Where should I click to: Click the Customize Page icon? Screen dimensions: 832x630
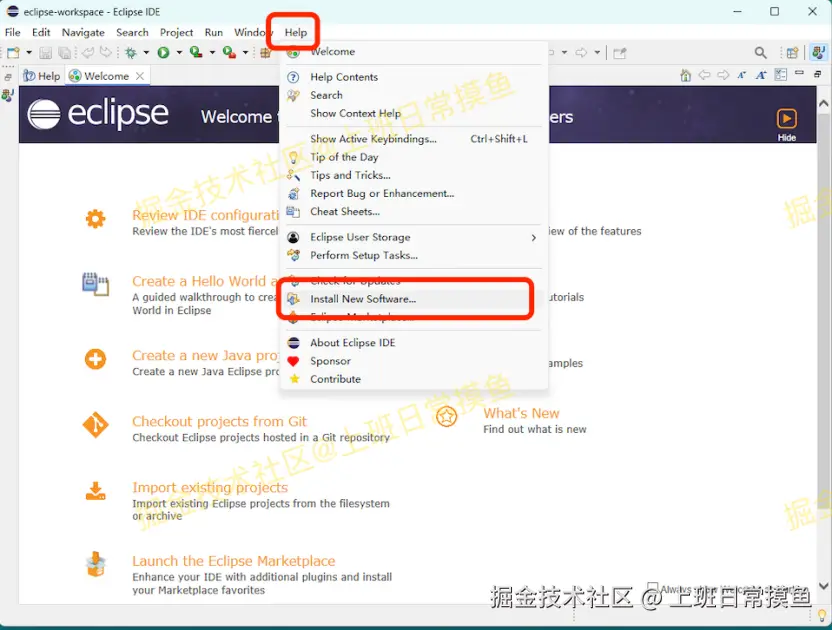pos(781,74)
